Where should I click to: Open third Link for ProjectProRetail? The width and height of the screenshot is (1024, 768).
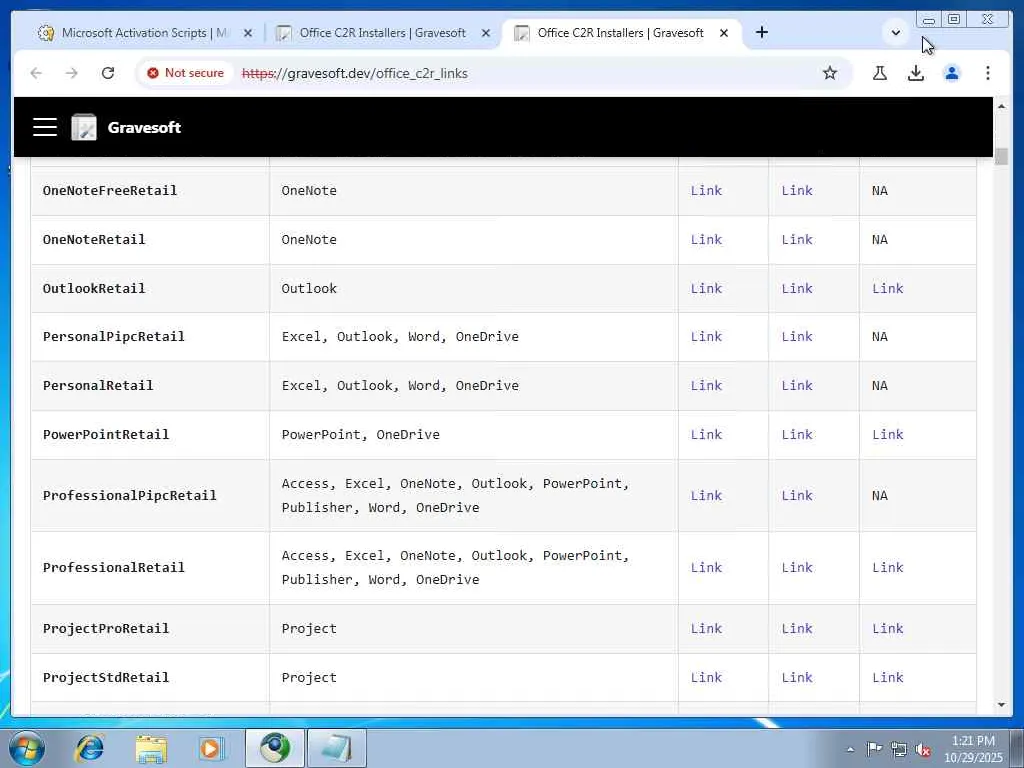pos(888,629)
